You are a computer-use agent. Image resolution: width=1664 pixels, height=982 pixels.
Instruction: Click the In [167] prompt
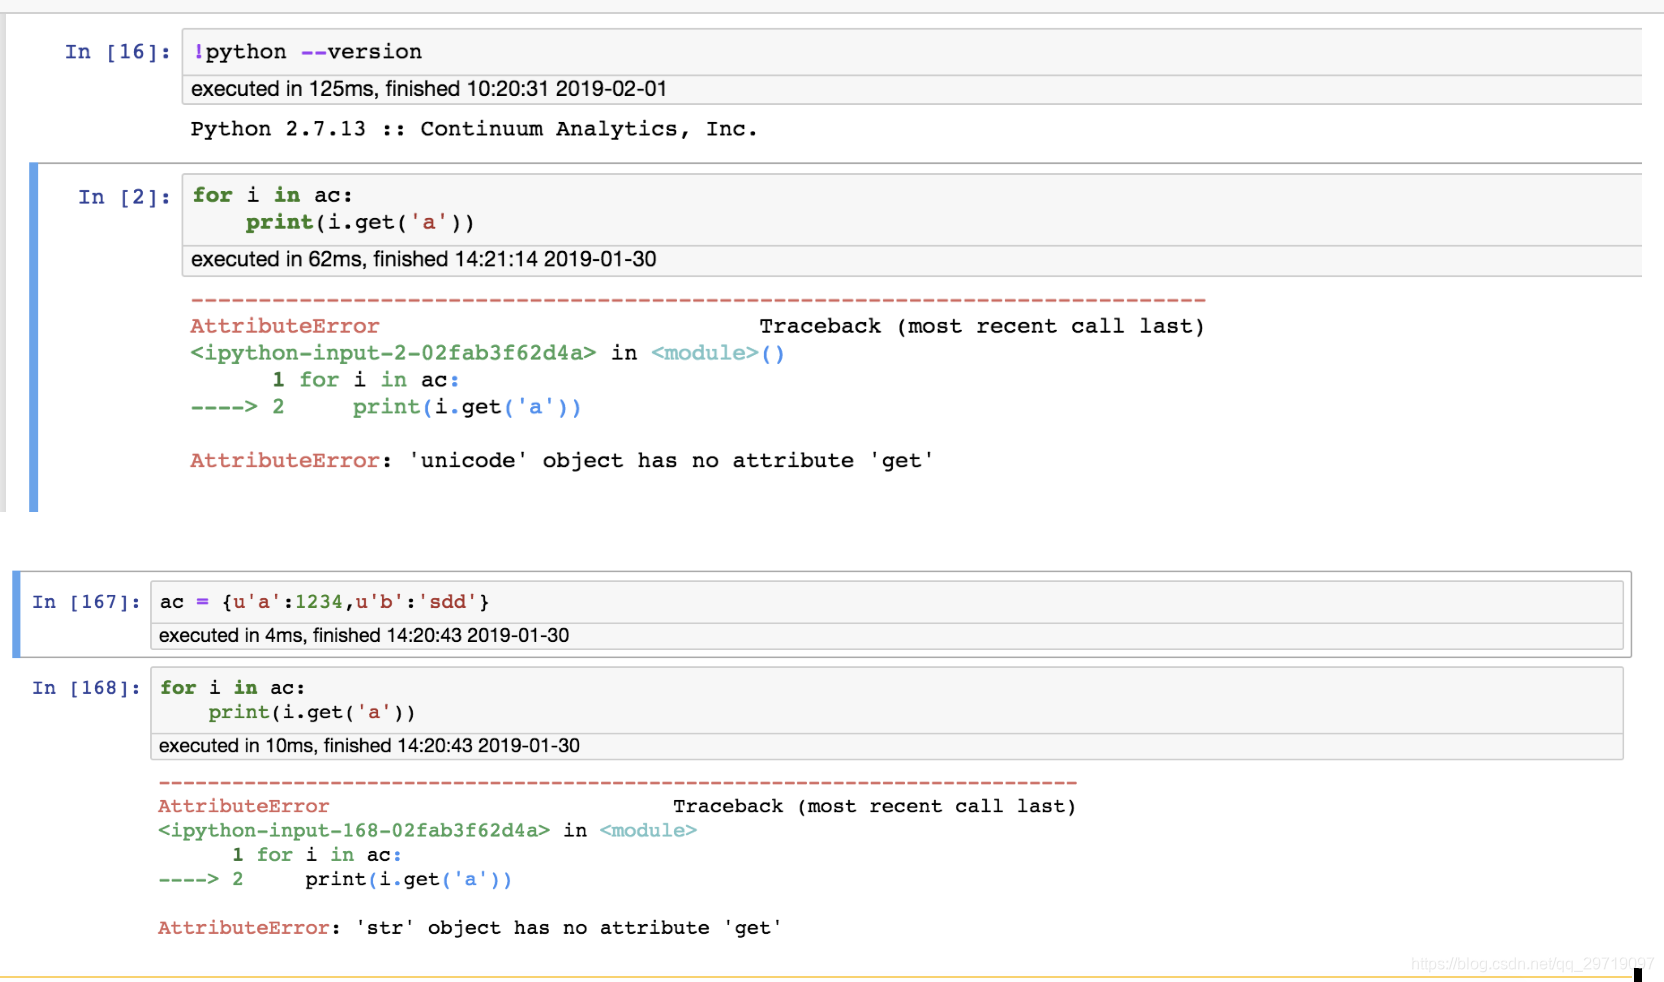pyautogui.click(x=85, y=601)
